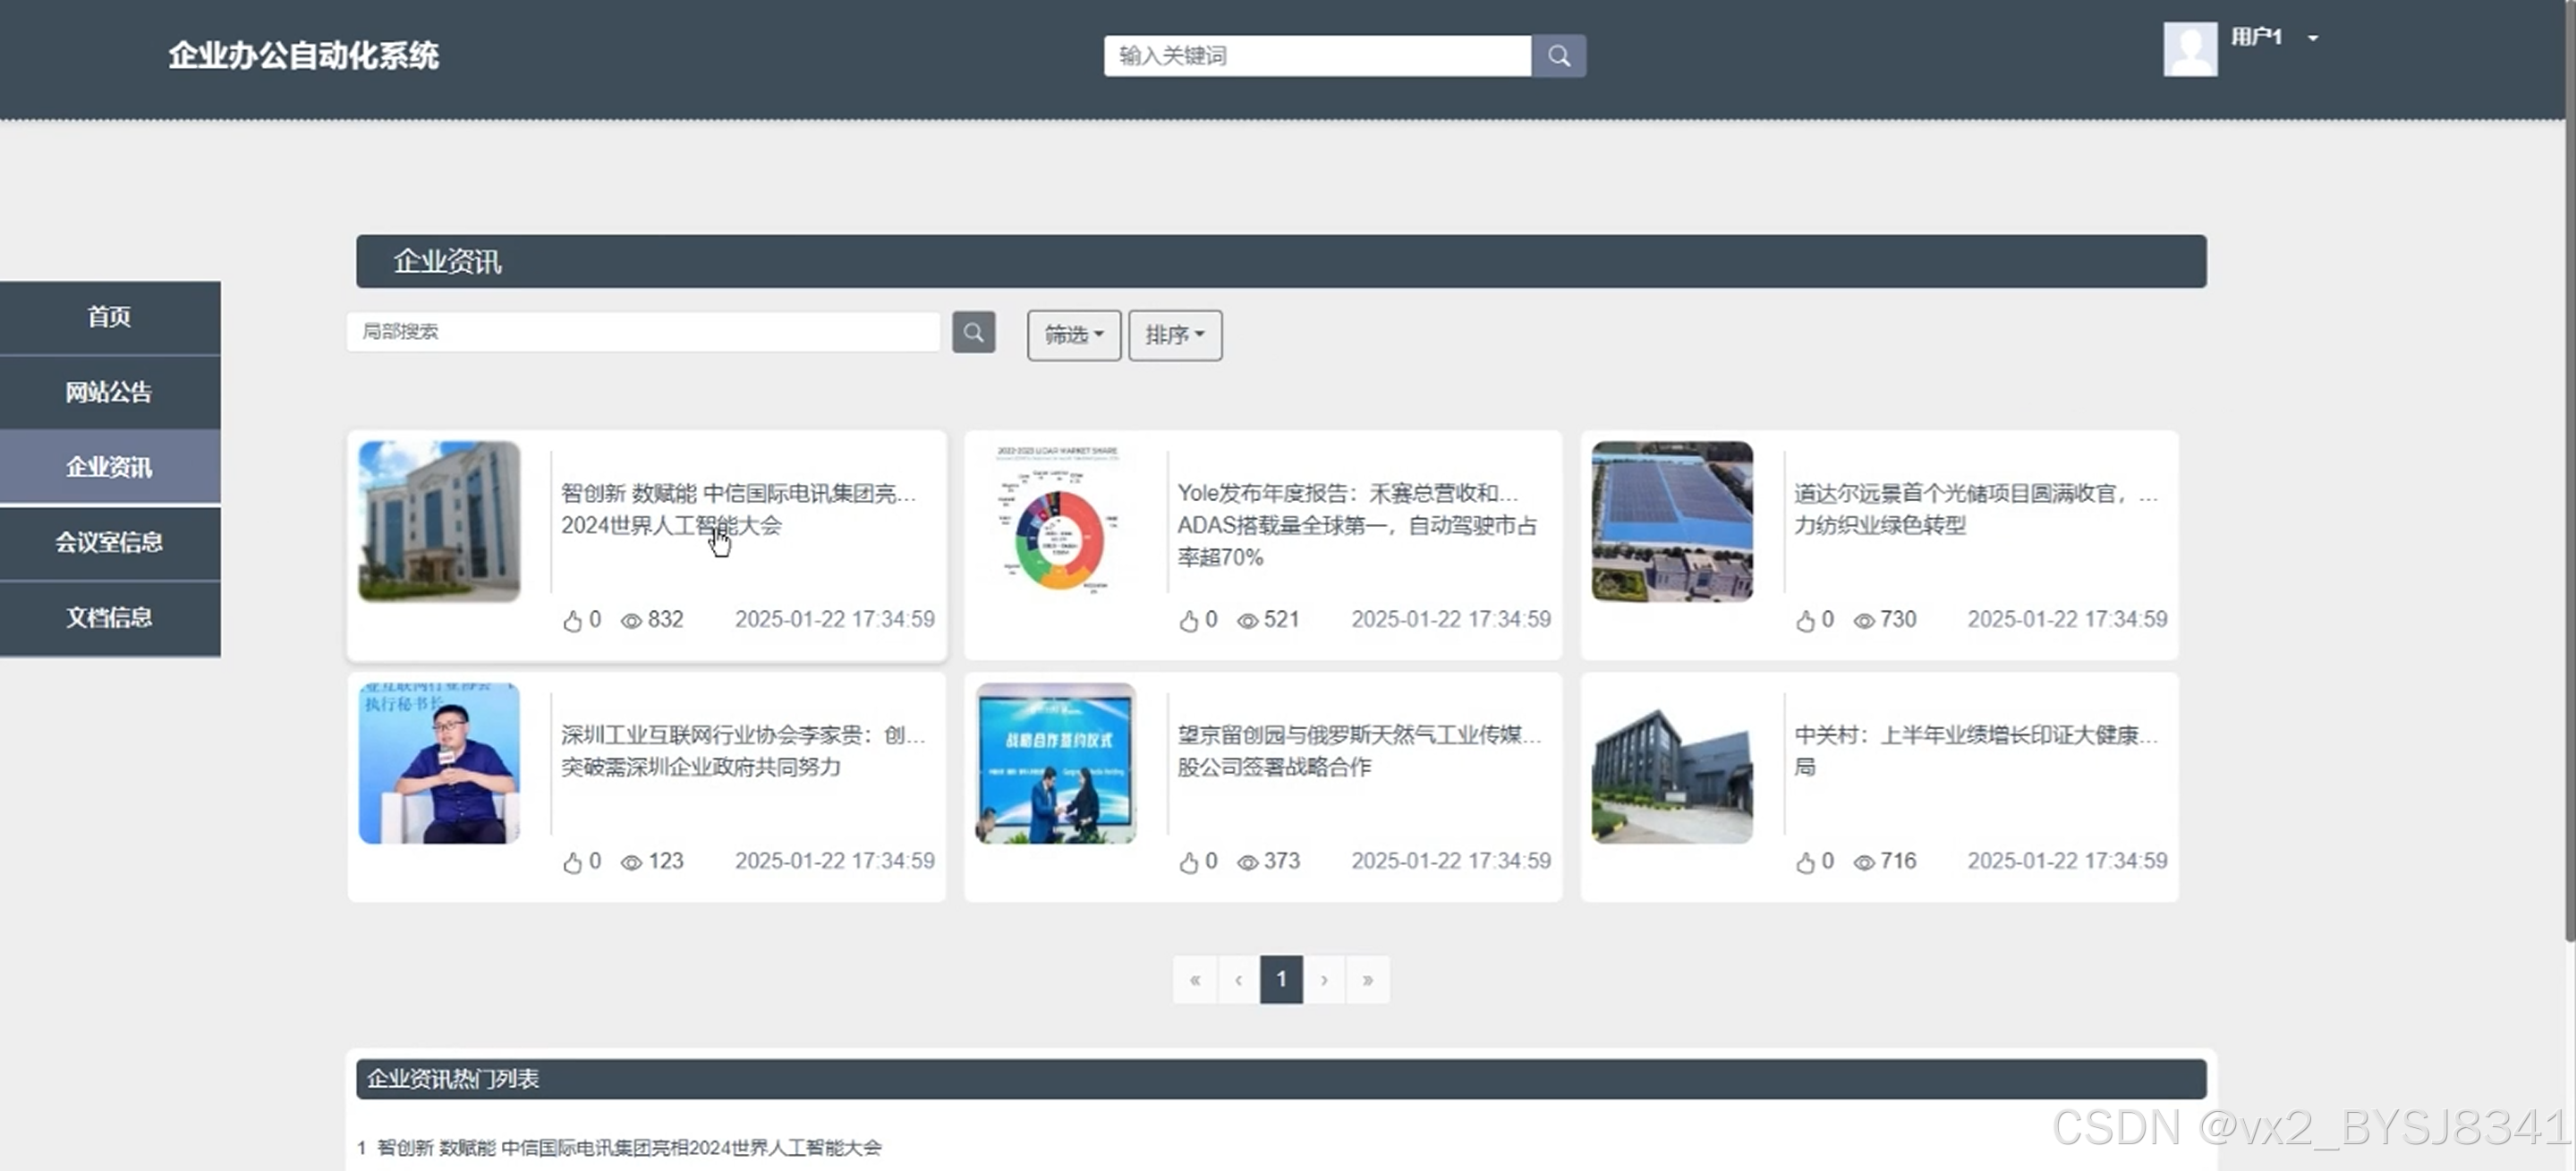Click the next page › arrow

click(x=1324, y=980)
